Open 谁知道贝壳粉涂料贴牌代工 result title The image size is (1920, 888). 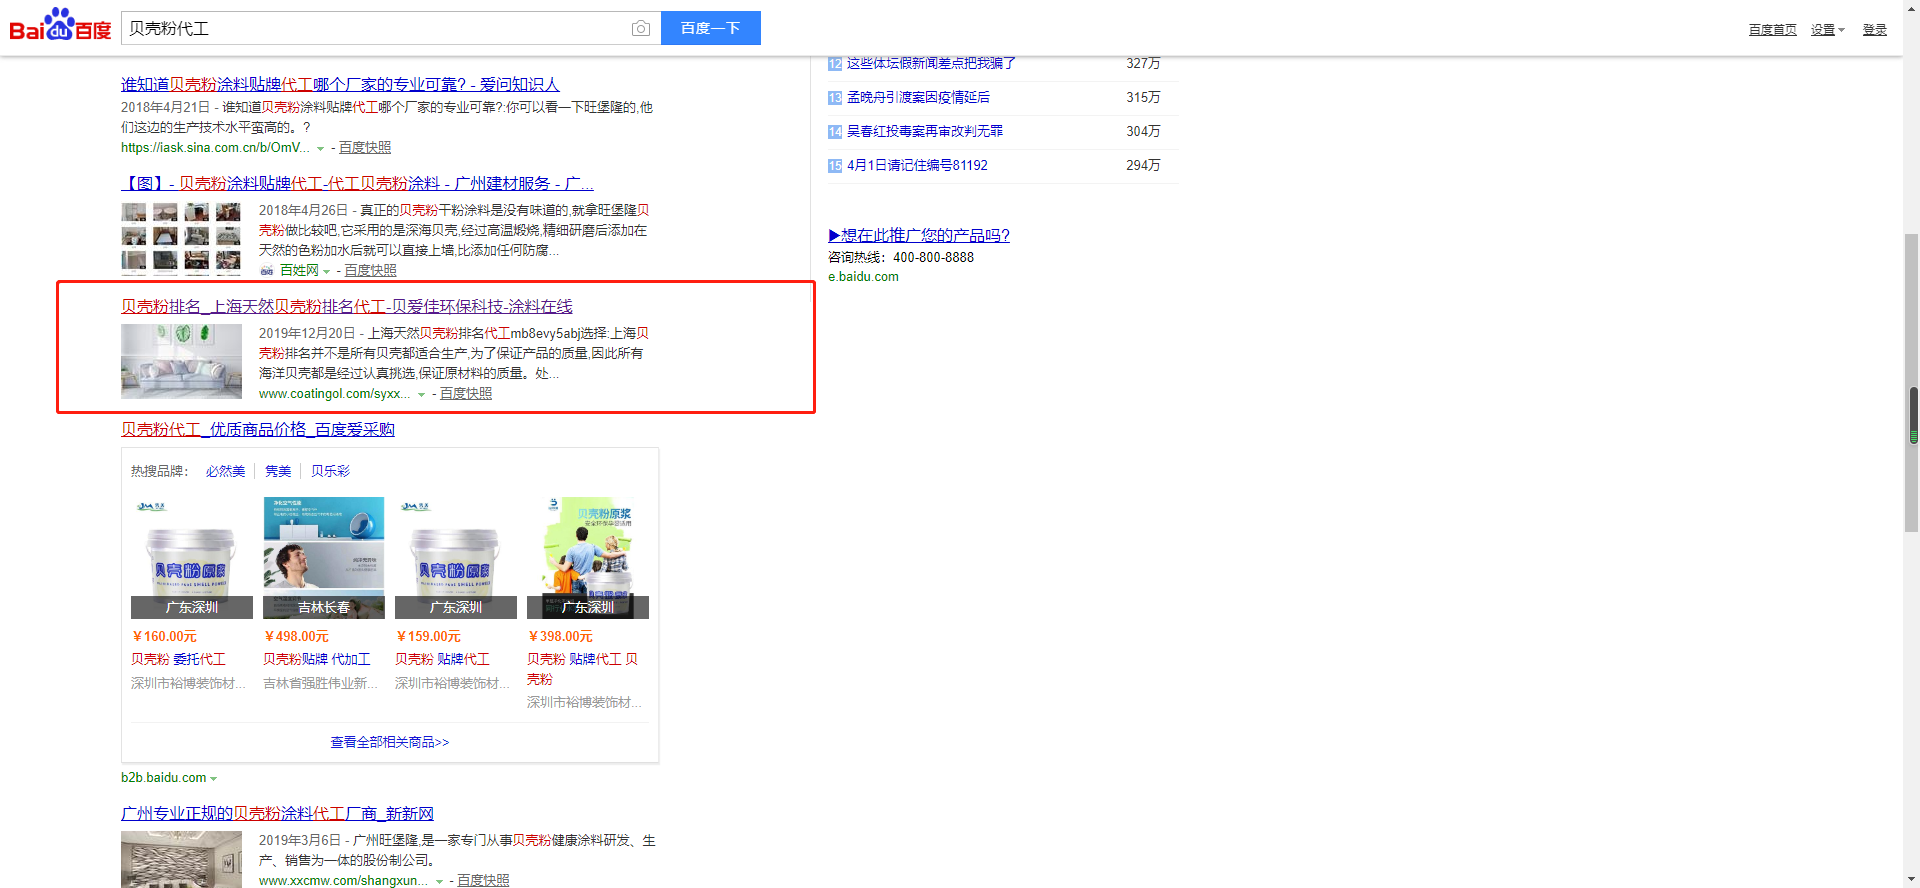[340, 84]
